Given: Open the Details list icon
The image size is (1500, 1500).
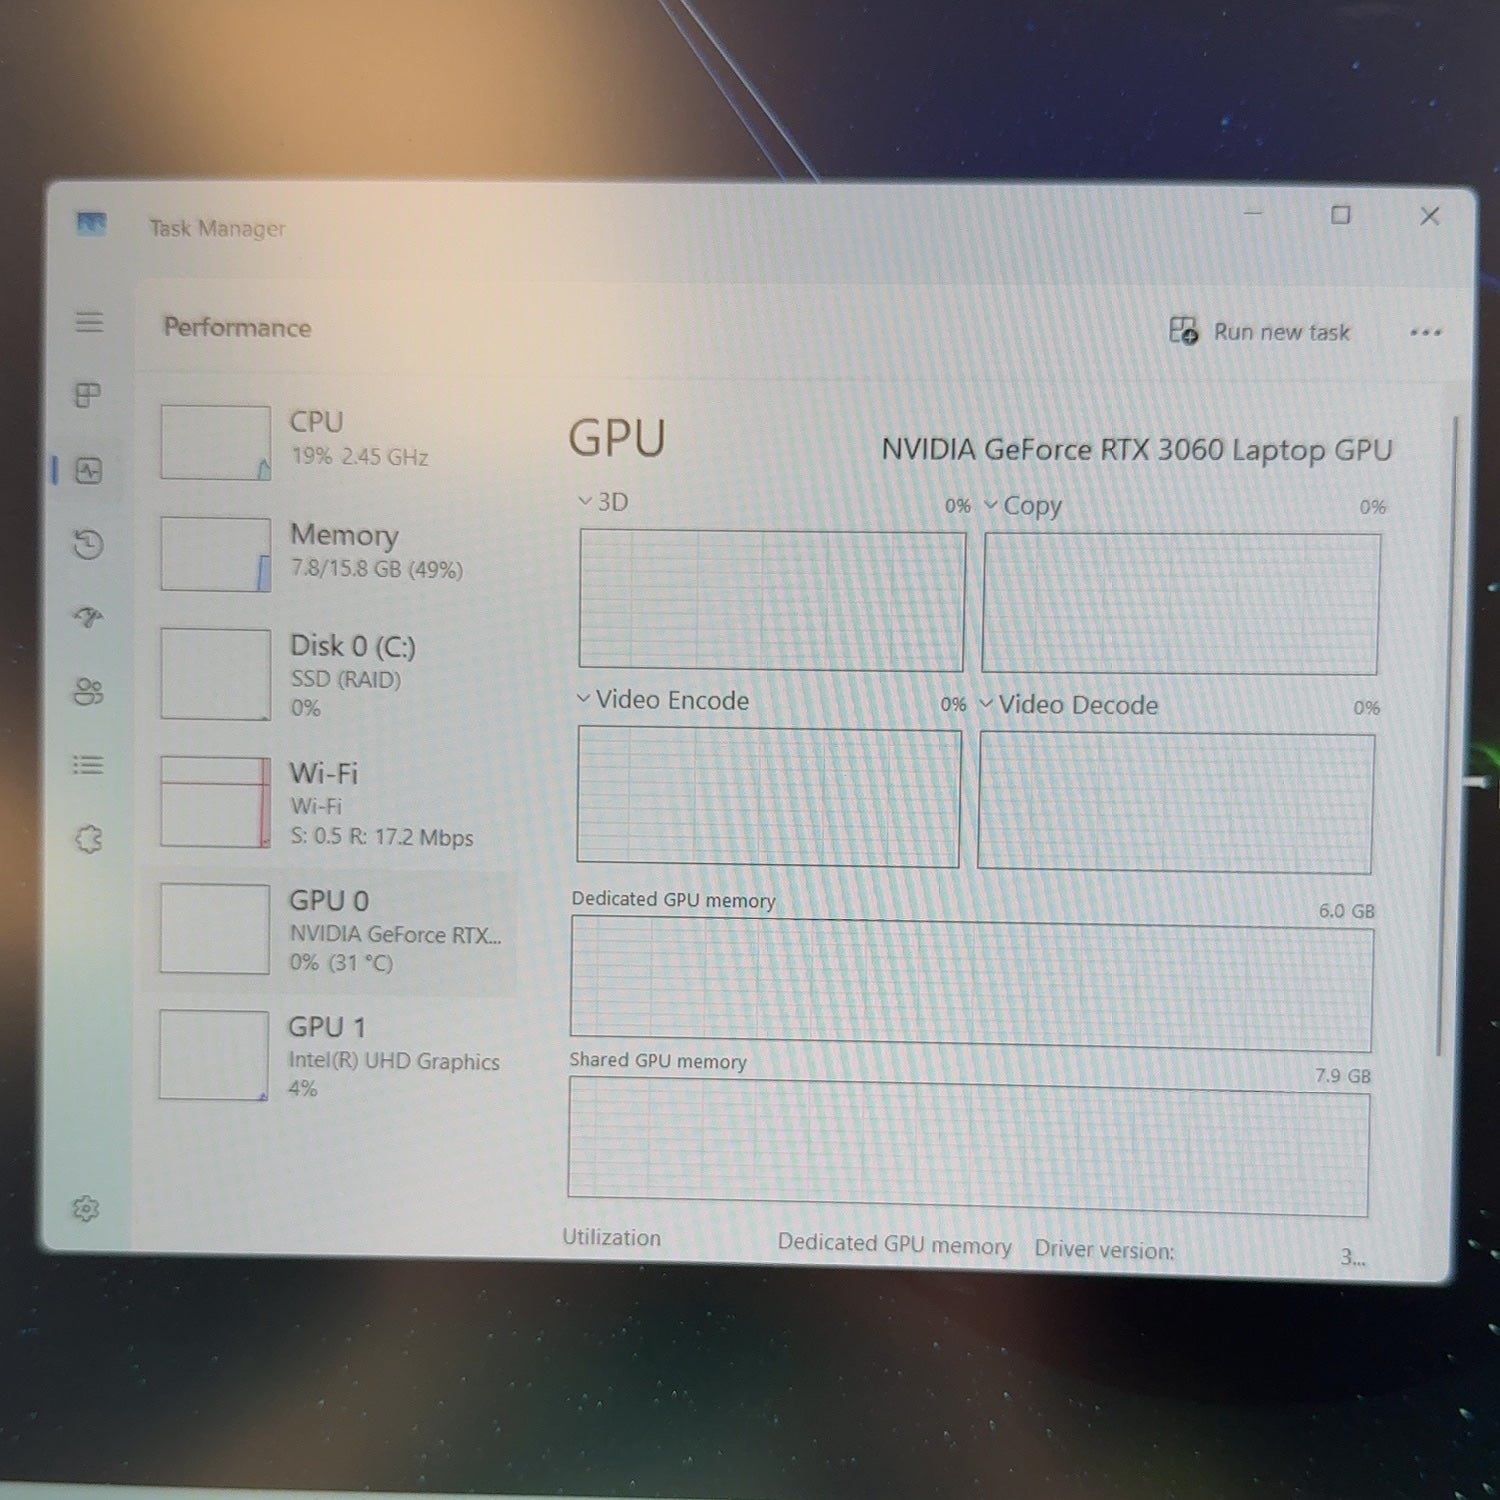Looking at the screenshot, I should click(x=88, y=765).
